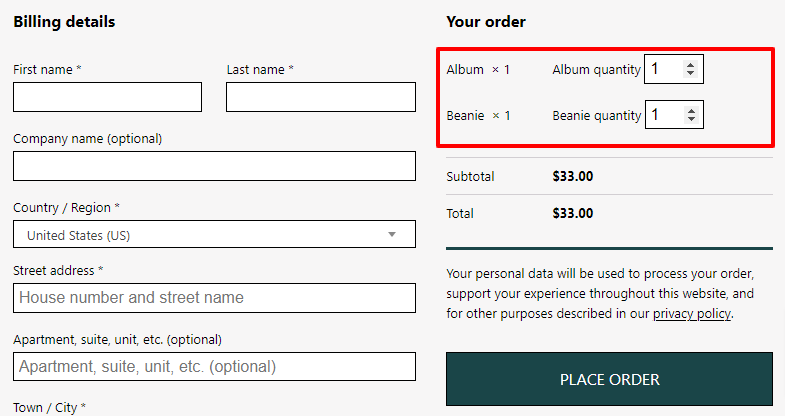This screenshot has width=785, height=416.
Task: Click the Billing details heading
Action: pyautogui.click(x=64, y=22)
